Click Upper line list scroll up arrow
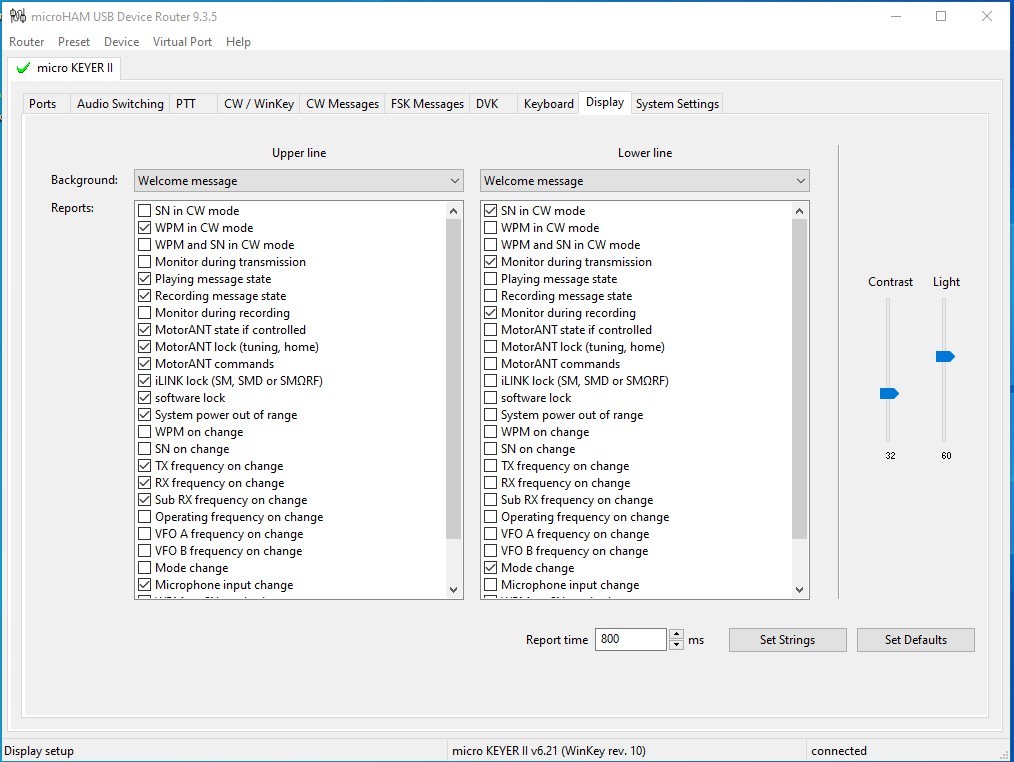Viewport: 1014px width, 762px height. pos(453,211)
